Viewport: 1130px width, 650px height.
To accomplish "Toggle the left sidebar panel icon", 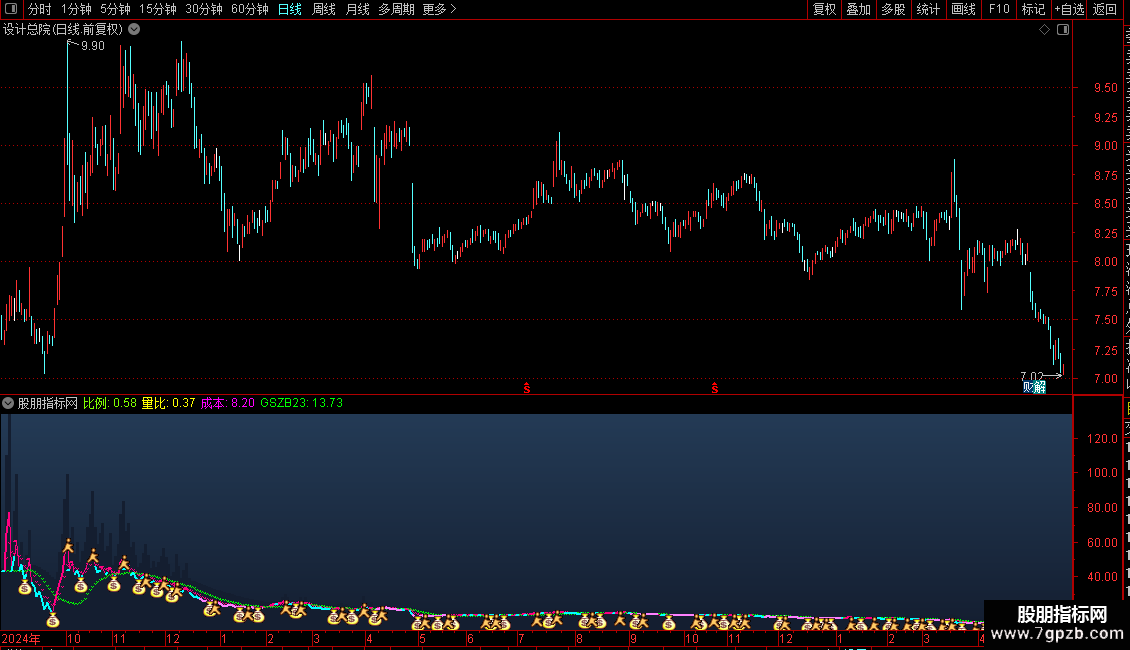I will tap(11, 9).
